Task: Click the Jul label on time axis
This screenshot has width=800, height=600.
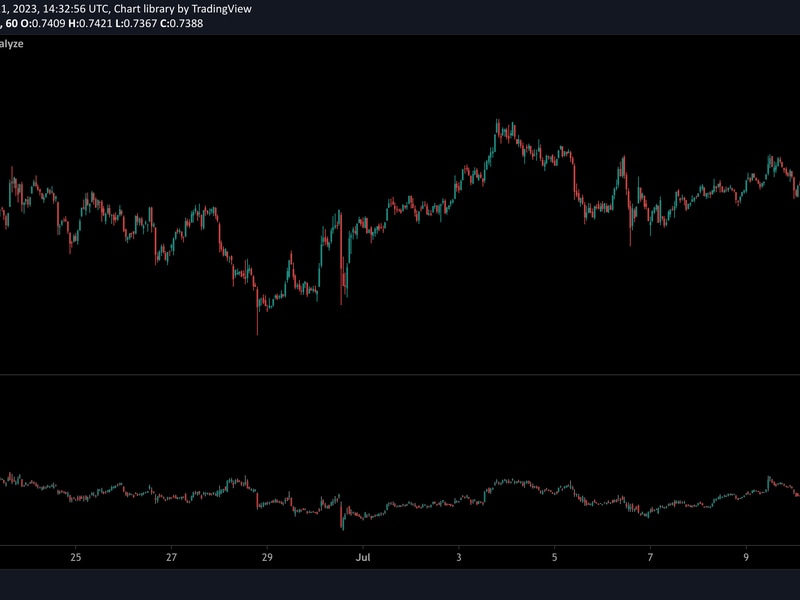Action: (363, 557)
